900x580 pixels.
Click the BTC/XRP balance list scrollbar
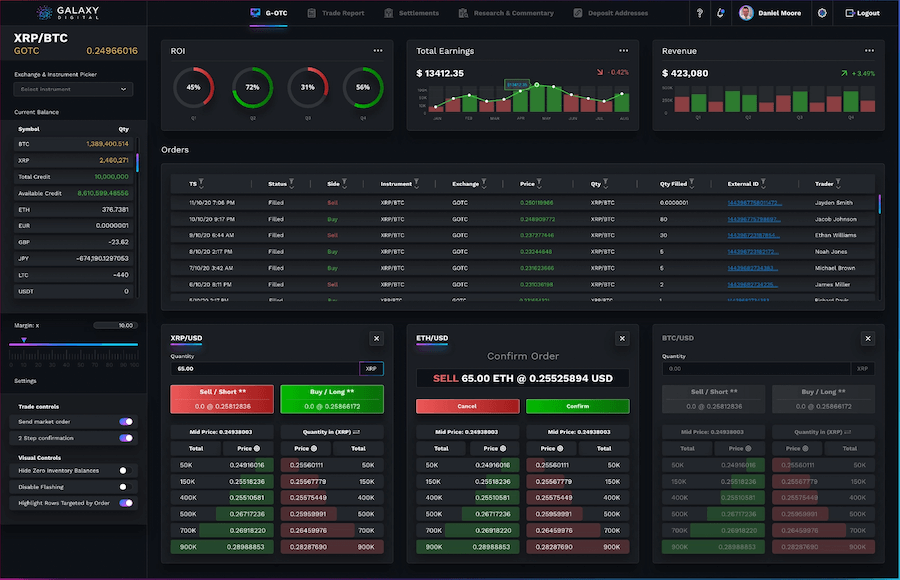tap(137, 163)
